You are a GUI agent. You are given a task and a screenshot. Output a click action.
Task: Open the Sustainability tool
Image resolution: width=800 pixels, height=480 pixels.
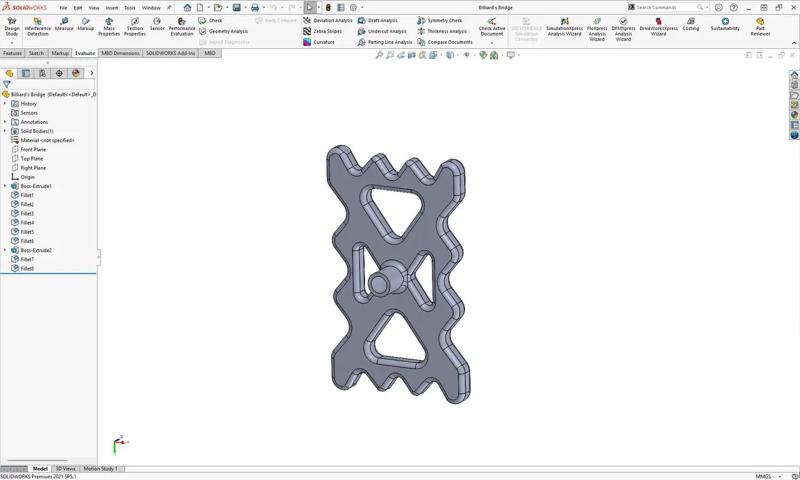pyautogui.click(x=725, y=24)
